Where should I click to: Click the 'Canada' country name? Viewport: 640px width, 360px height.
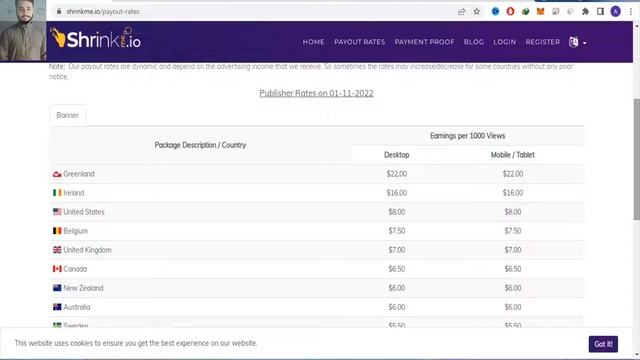(x=75, y=269)
